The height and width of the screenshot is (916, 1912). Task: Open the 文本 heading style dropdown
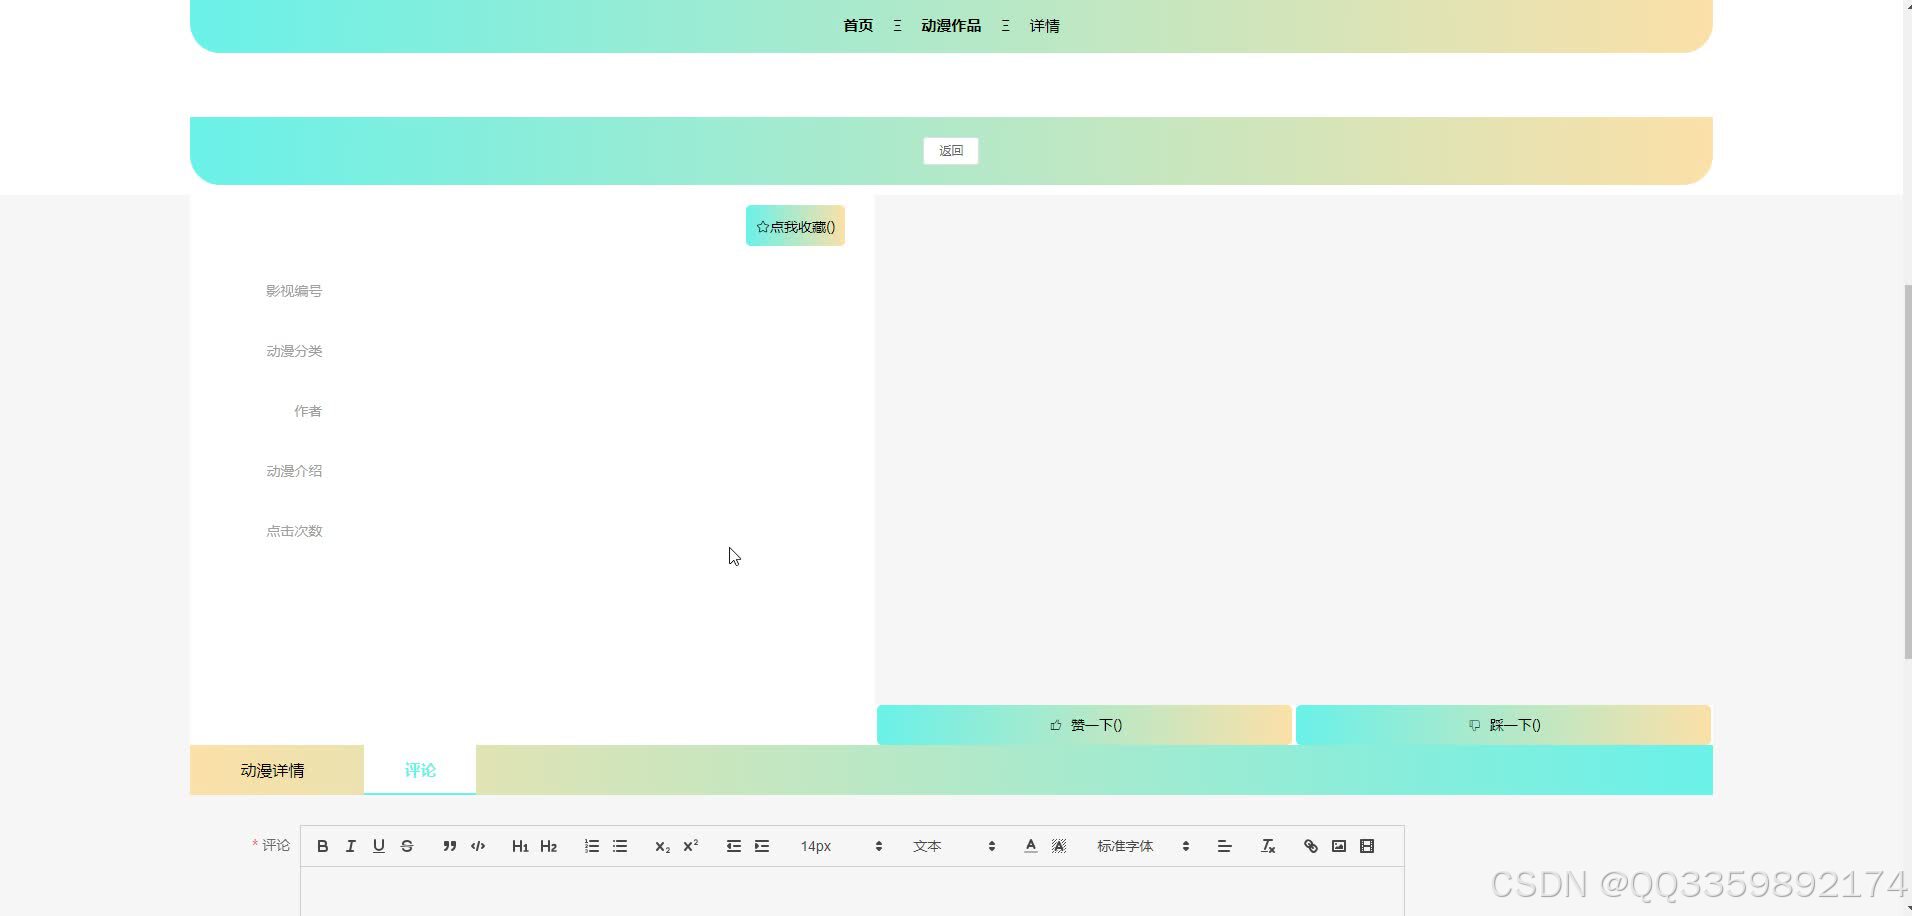click(x=954, y=846)
